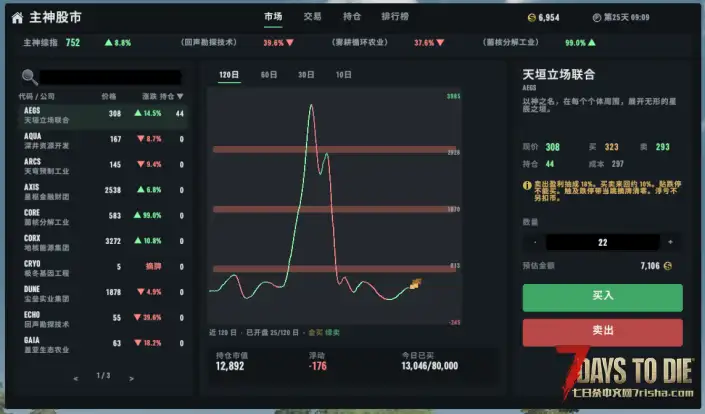Go to previous page of stock list
The image size is (705, 414).
pyautogui.click(x=76, y=379)
